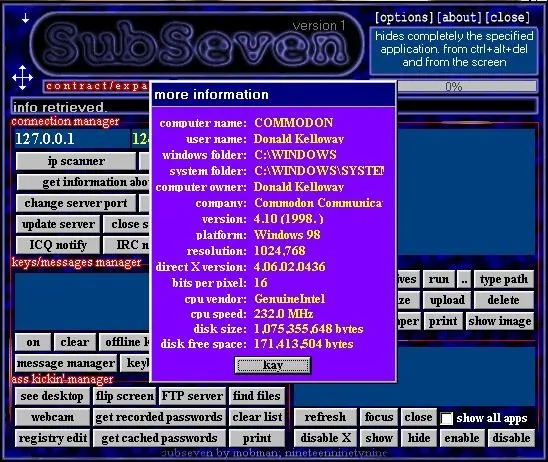The image size is (548, 462).
Task: Click the update server button
Action: coord(58,224)
